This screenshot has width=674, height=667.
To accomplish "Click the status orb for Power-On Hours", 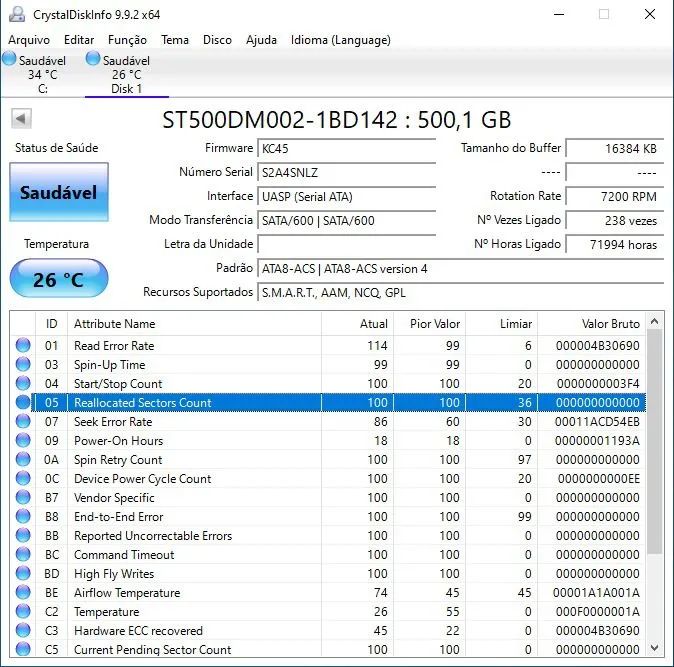I will [23, 440].
